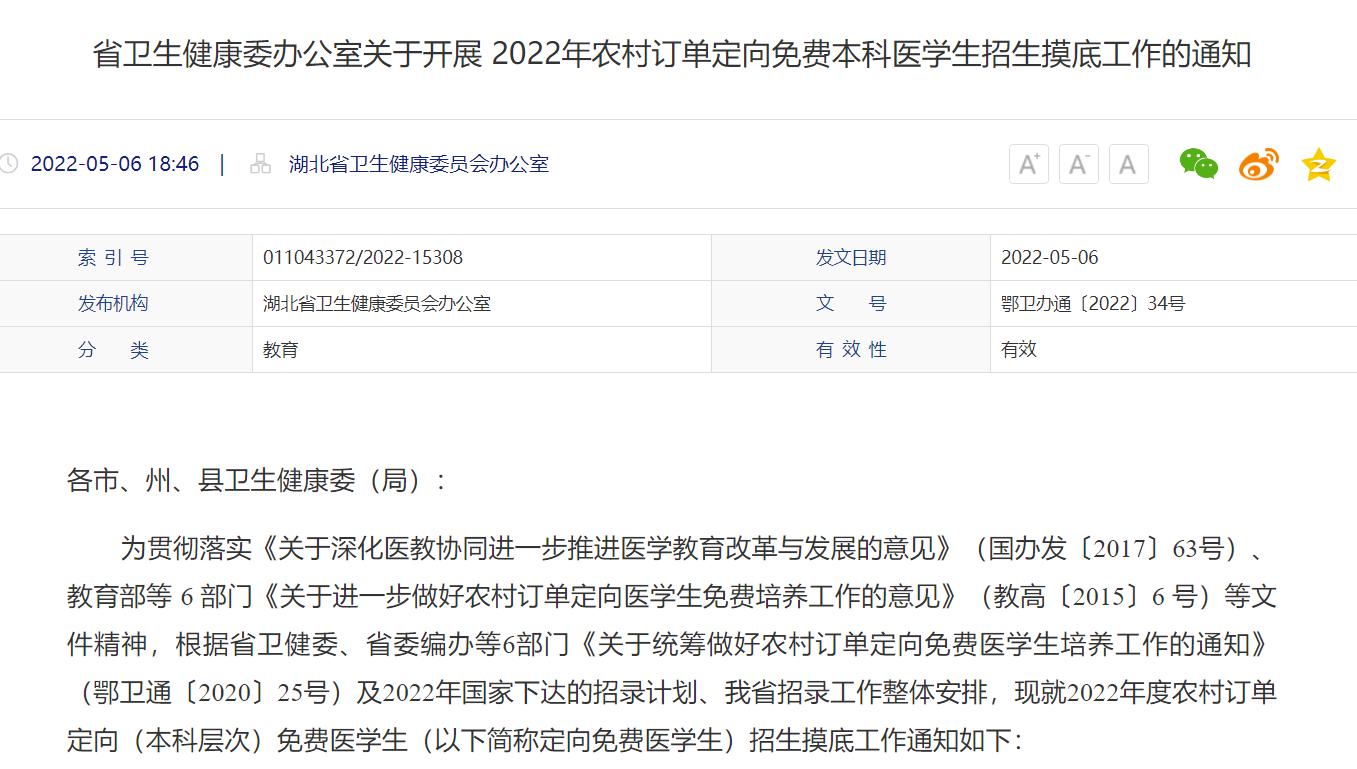This screenshot has width=1357, height=769.
Task: Increase the article font size (A+)
Action: [1028, 164]
